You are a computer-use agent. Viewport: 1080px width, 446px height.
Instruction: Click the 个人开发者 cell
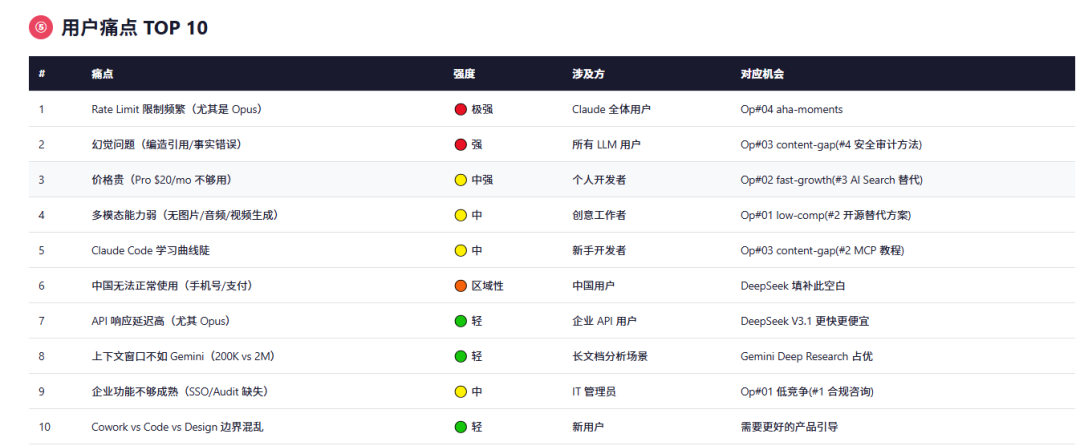pos(599,180)
